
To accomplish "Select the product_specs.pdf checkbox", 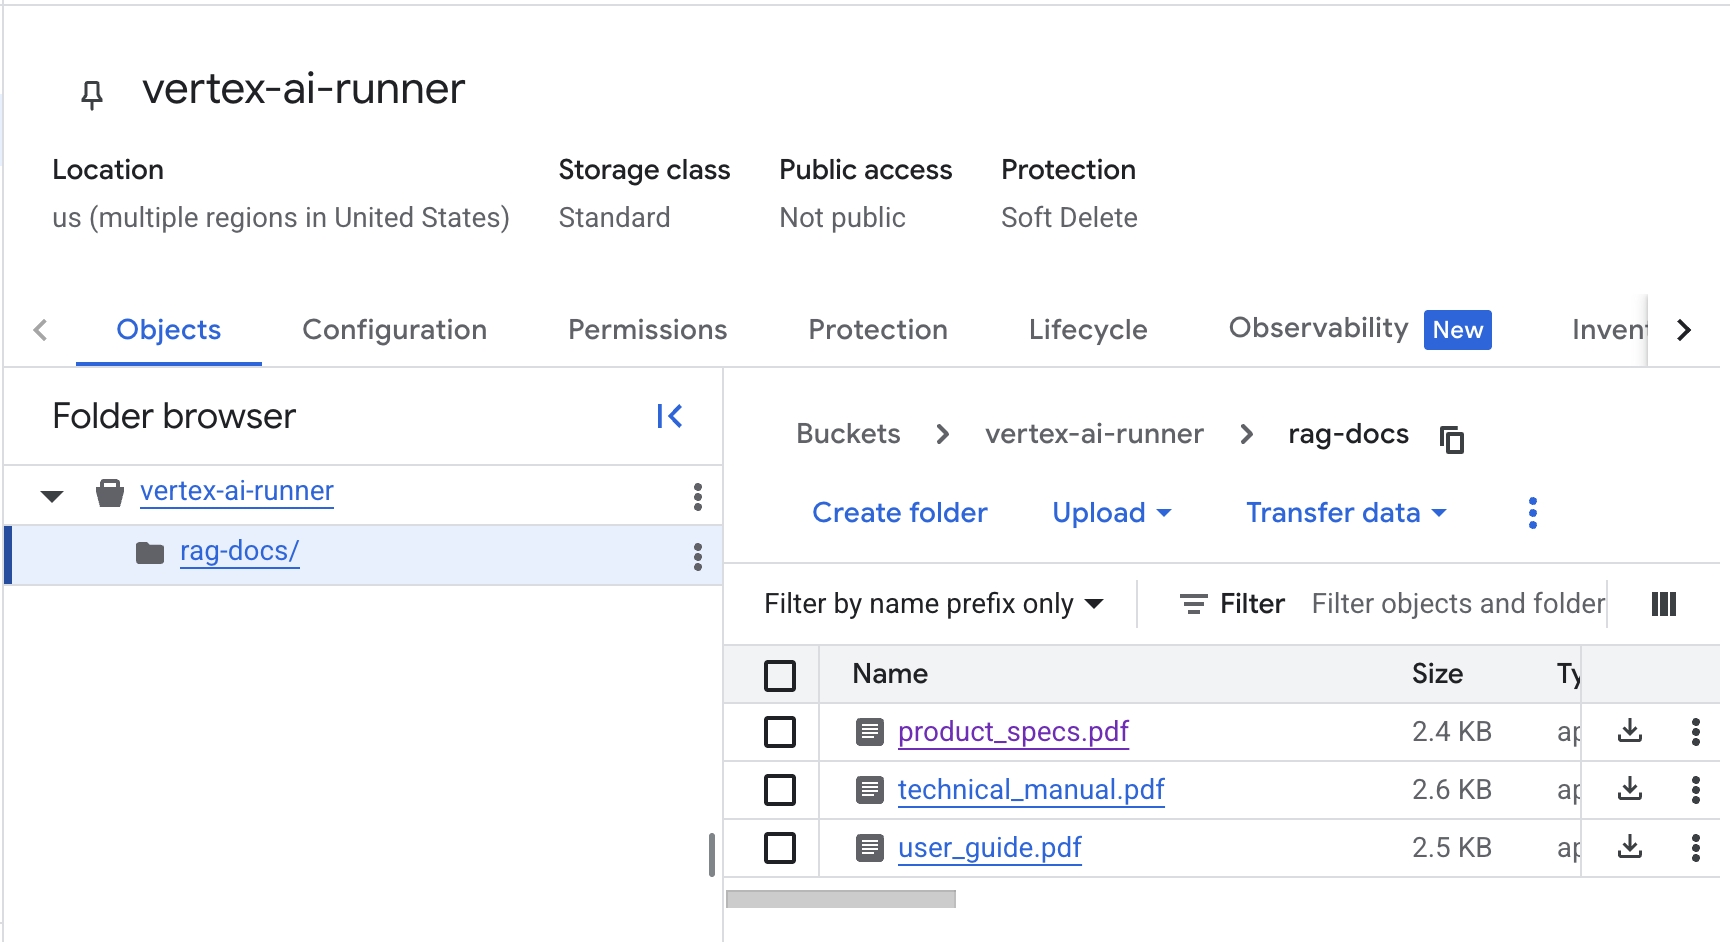I will [779, 732].
